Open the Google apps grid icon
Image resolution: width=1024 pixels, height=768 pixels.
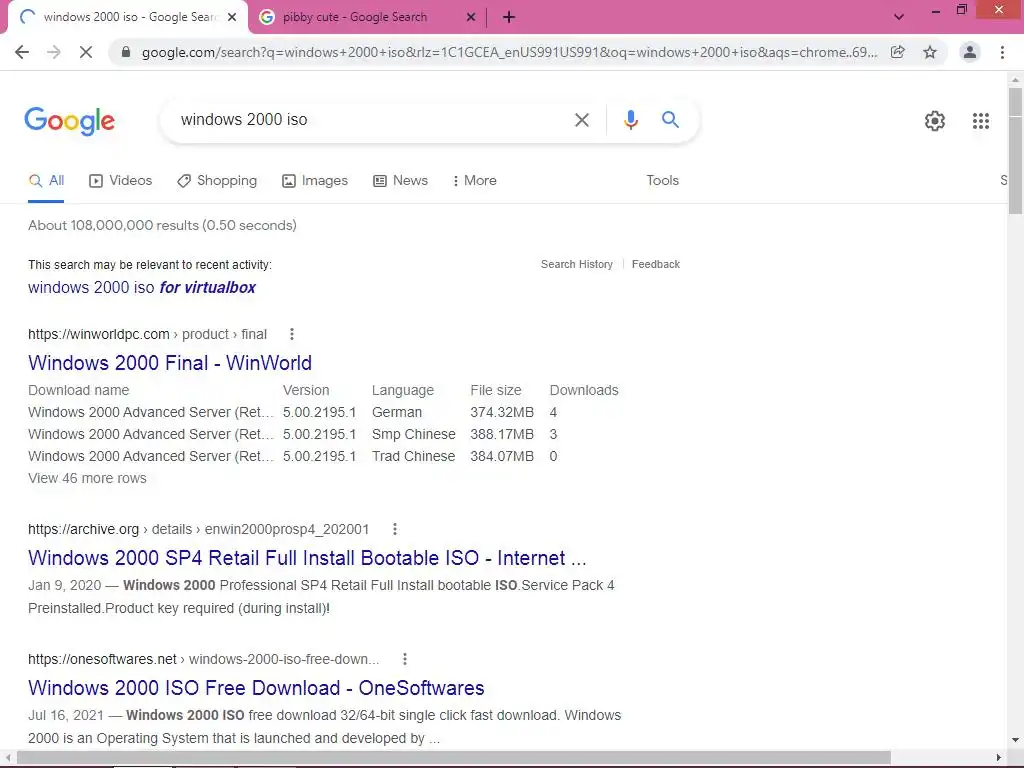tap(980, 121)
